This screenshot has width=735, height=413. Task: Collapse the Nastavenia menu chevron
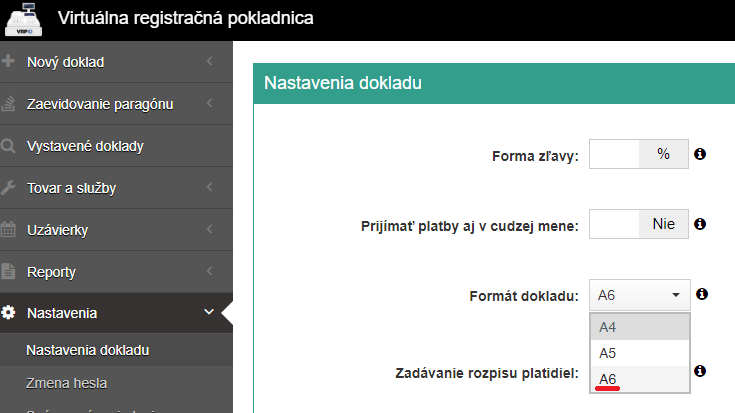coord(209,313)
